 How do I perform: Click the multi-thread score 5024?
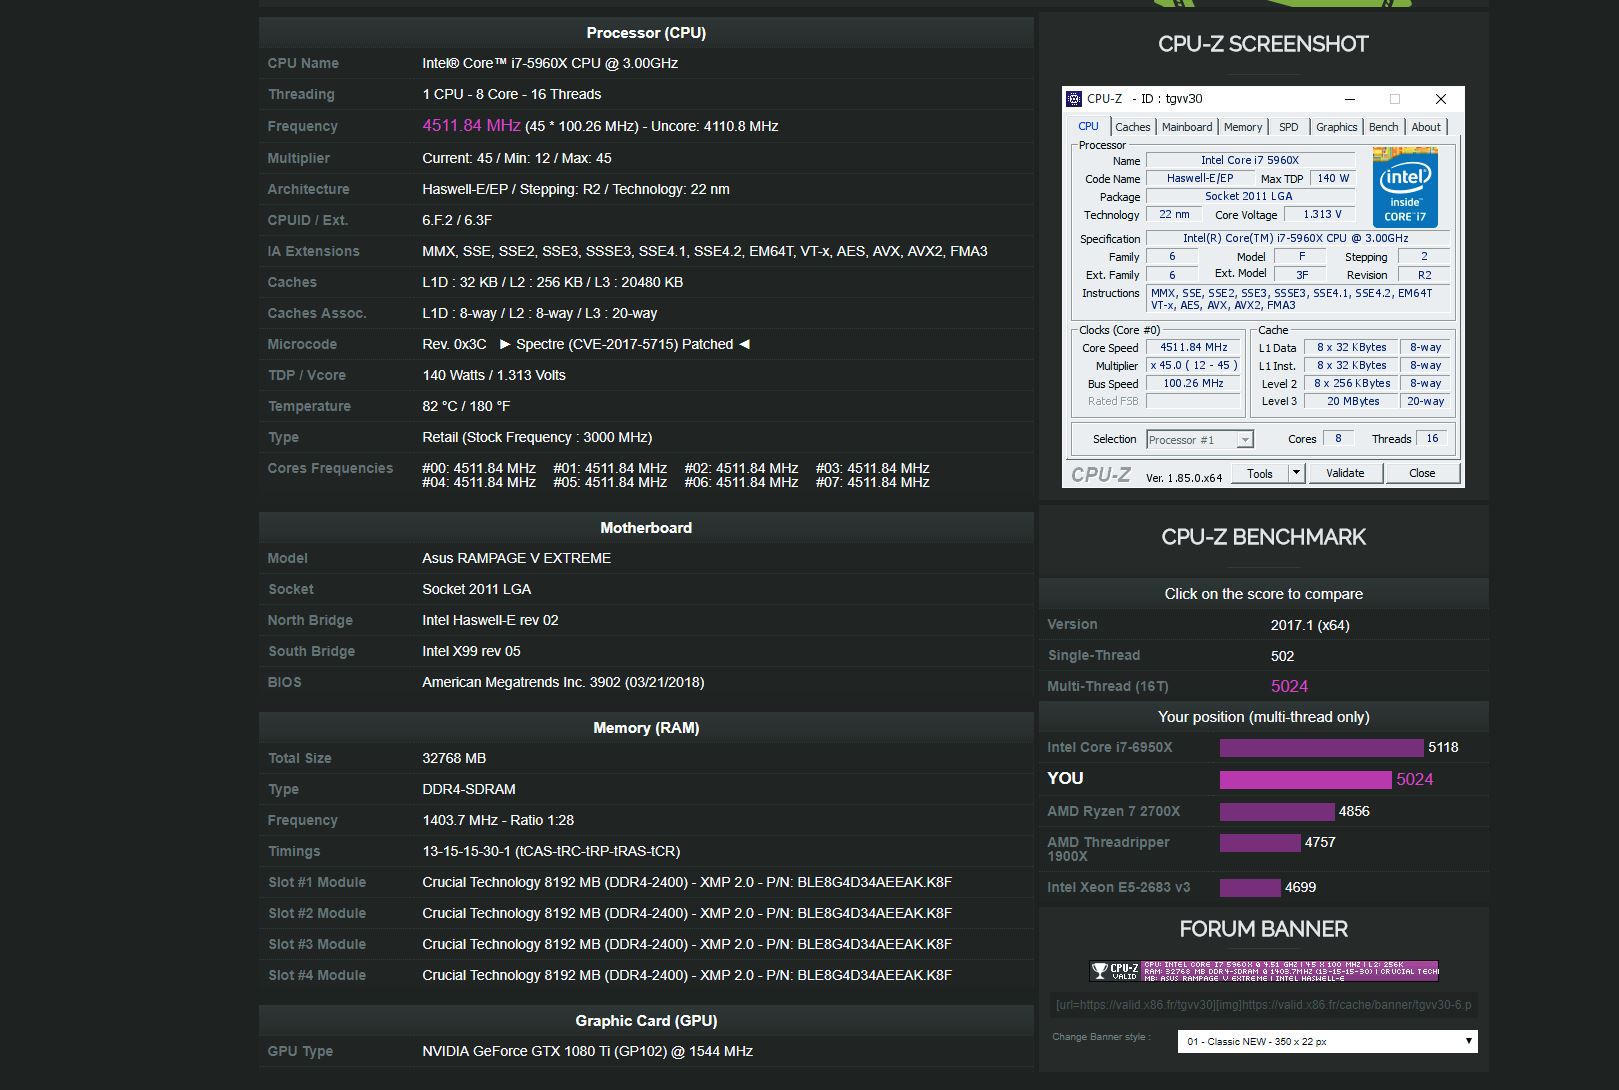point(1289,686)
